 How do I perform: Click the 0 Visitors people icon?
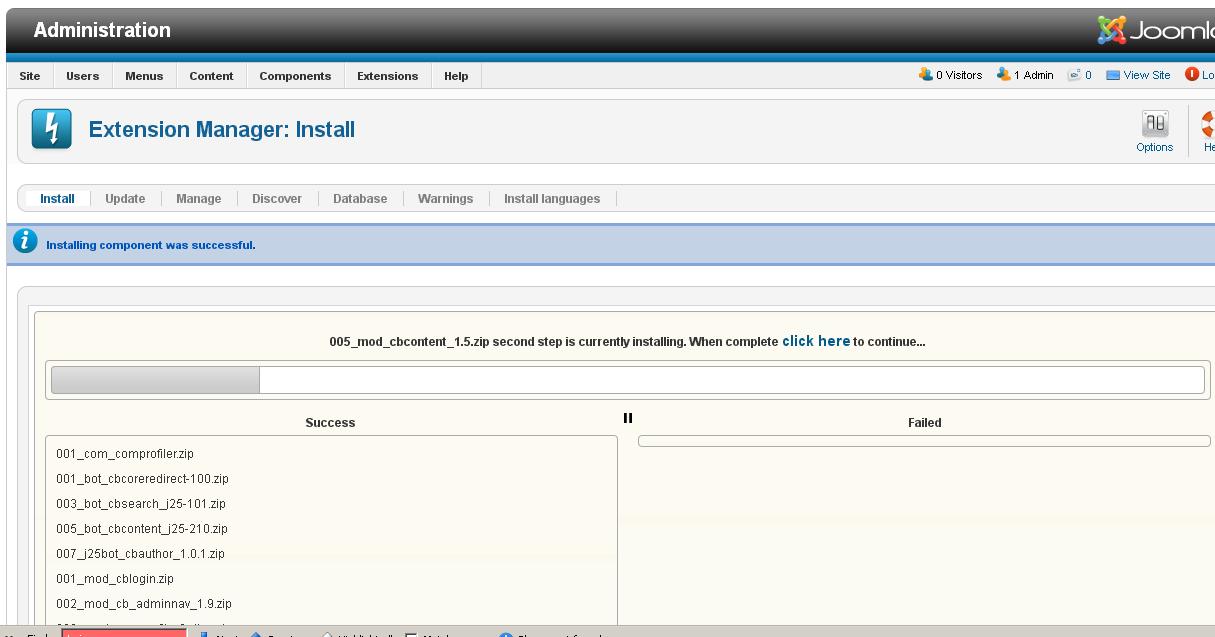(x=926, y=75)
